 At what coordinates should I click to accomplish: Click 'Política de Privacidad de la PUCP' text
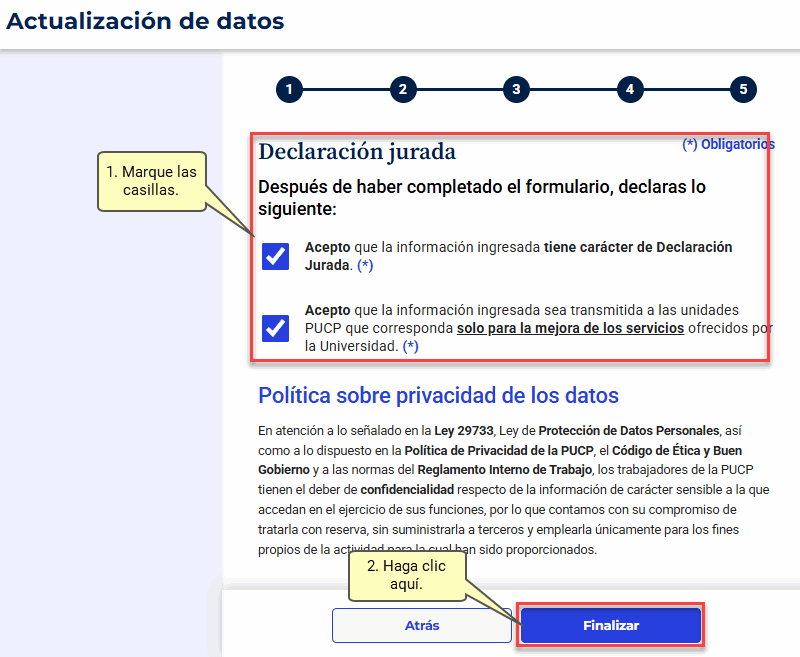coord(499,450)
